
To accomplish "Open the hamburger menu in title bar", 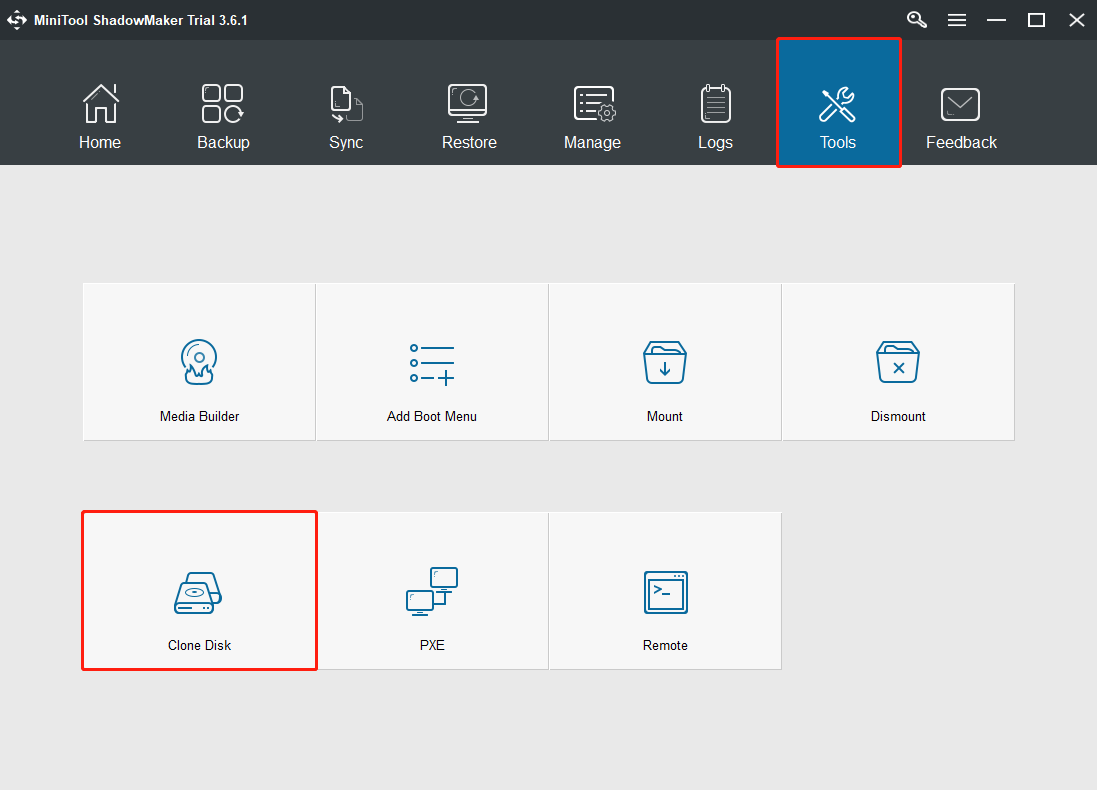I will pyautogui.click(x=956, y=20).
